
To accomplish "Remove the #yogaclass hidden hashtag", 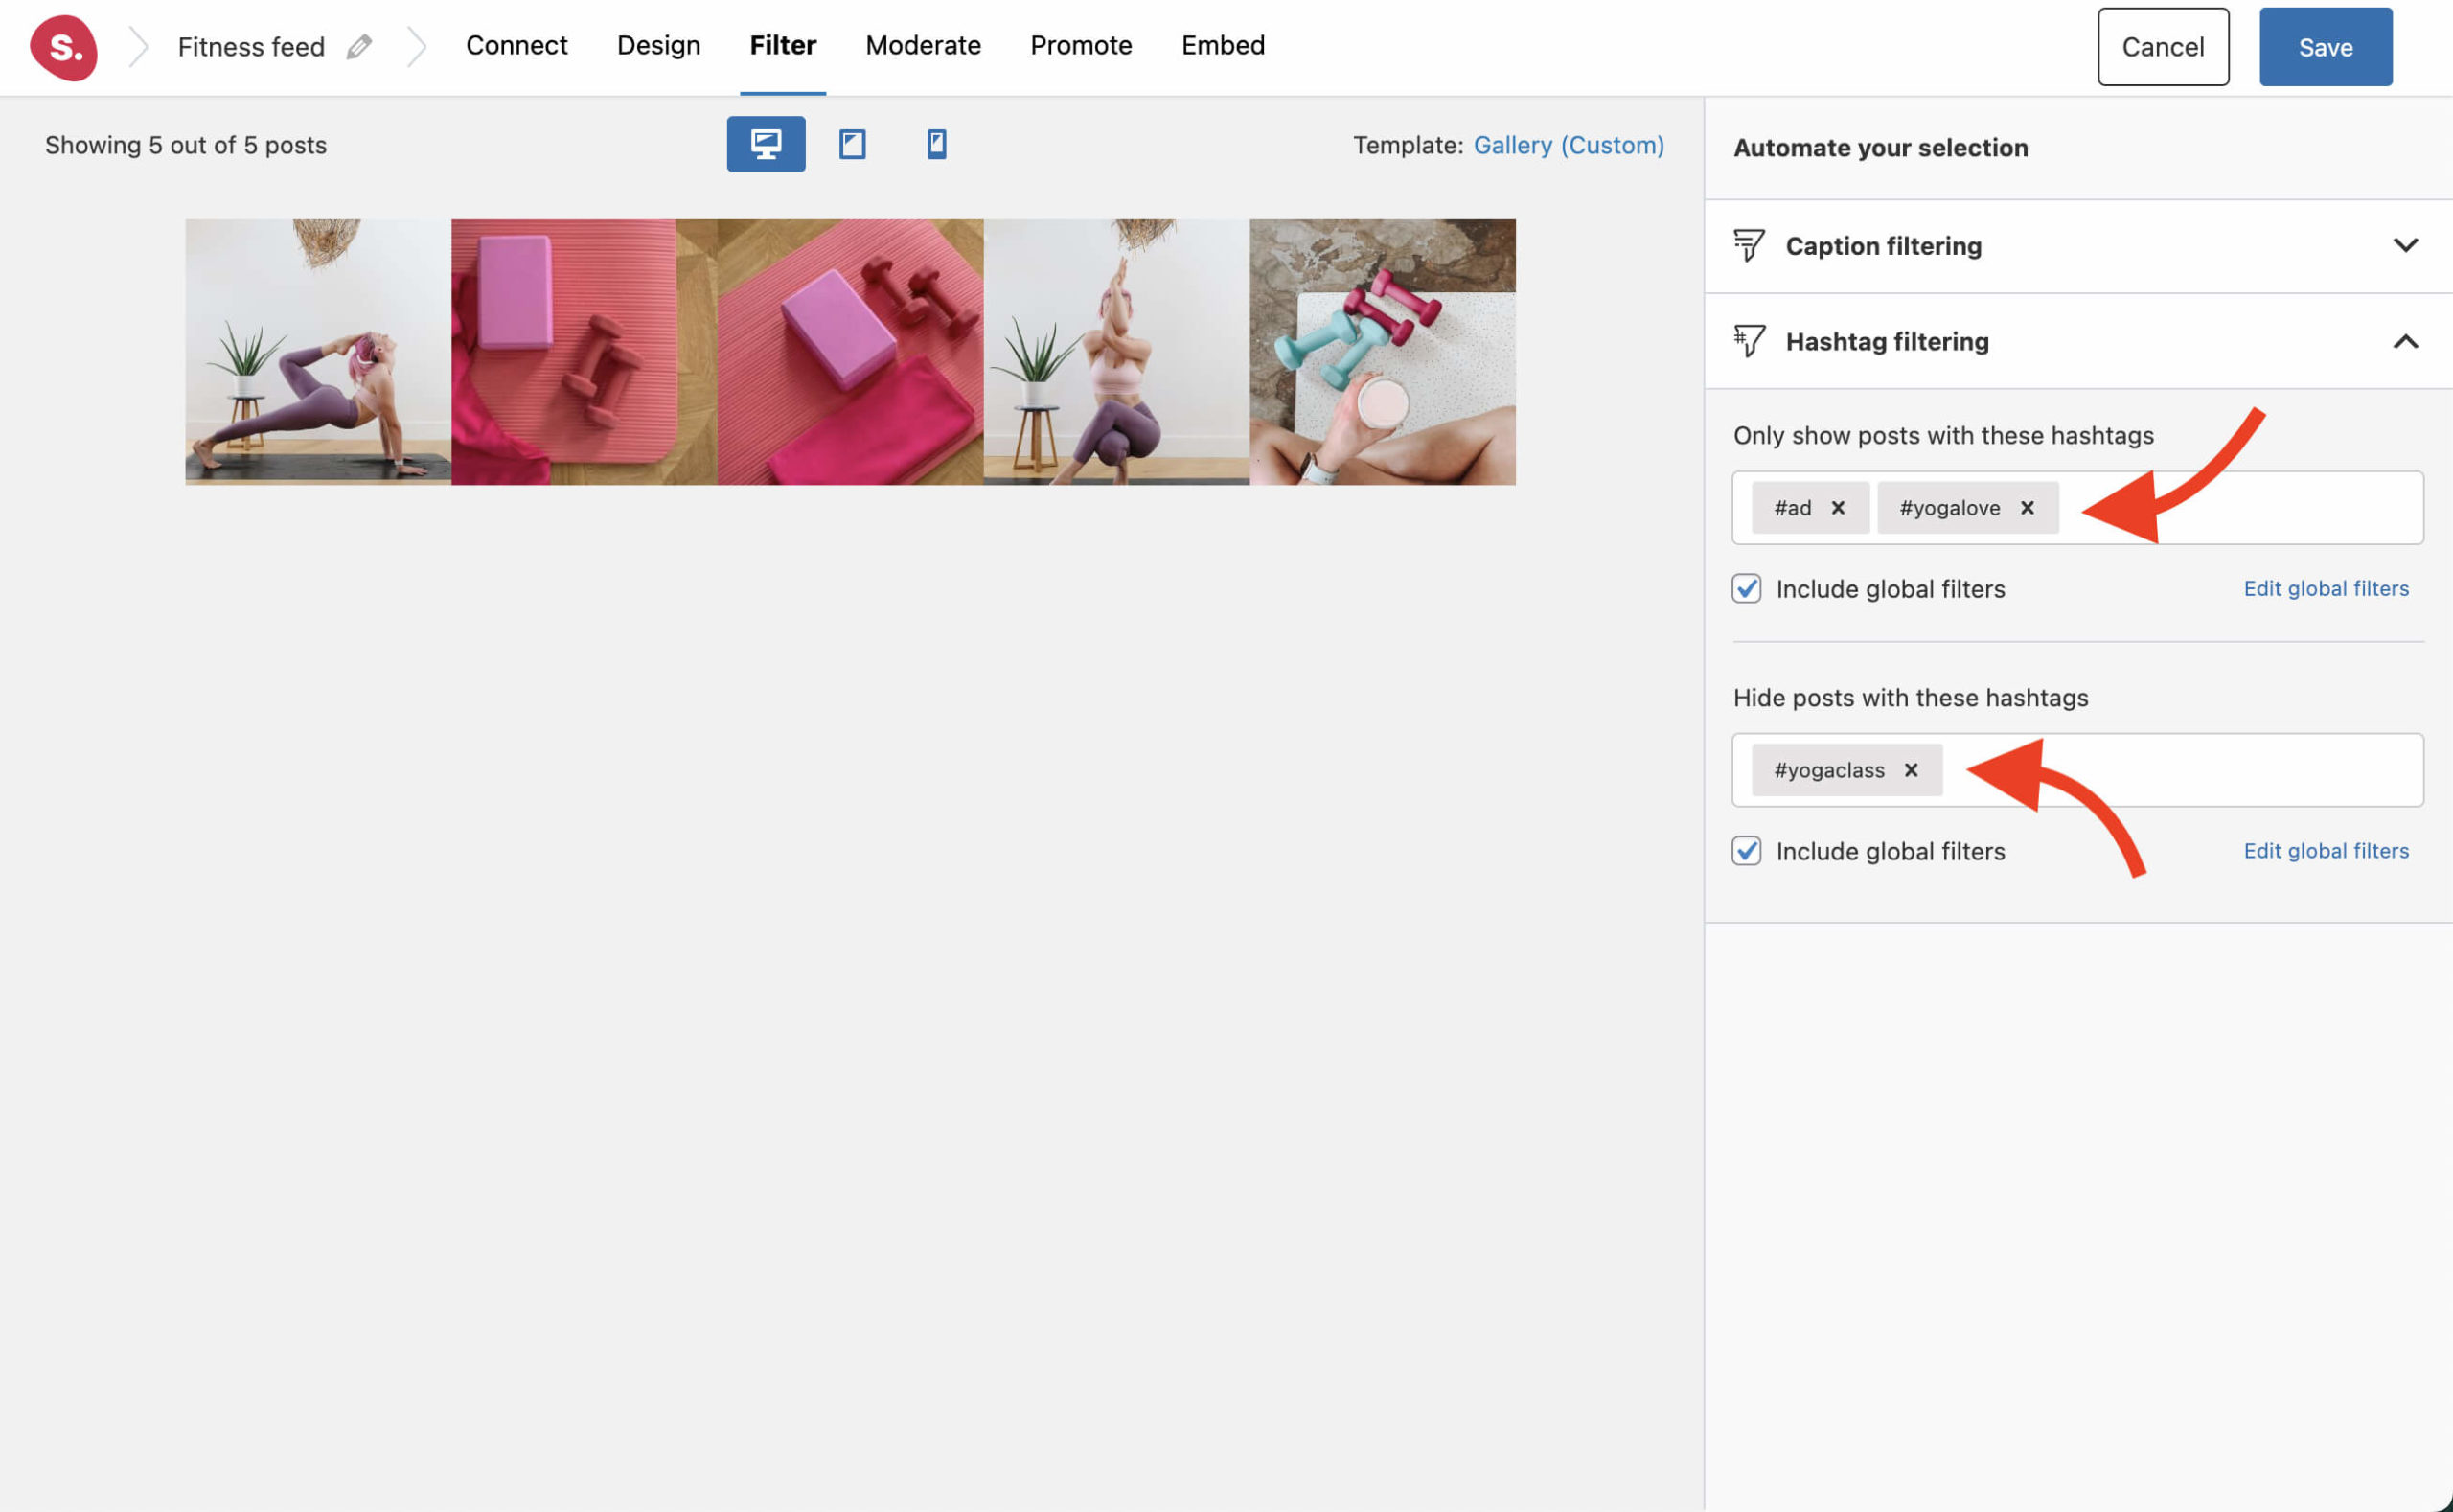I will (x=1911, y=770).
